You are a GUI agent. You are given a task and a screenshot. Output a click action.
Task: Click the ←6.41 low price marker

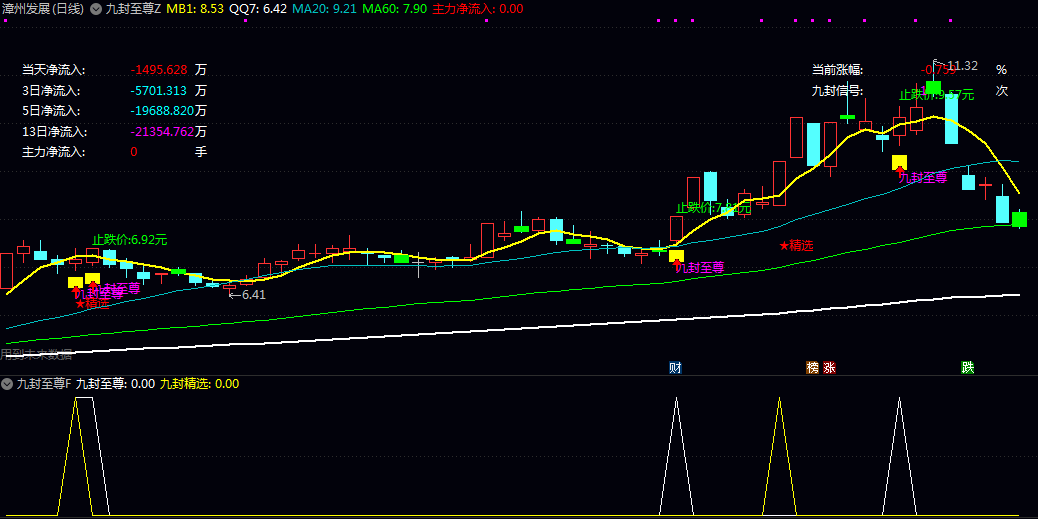(x=247, y=295)
